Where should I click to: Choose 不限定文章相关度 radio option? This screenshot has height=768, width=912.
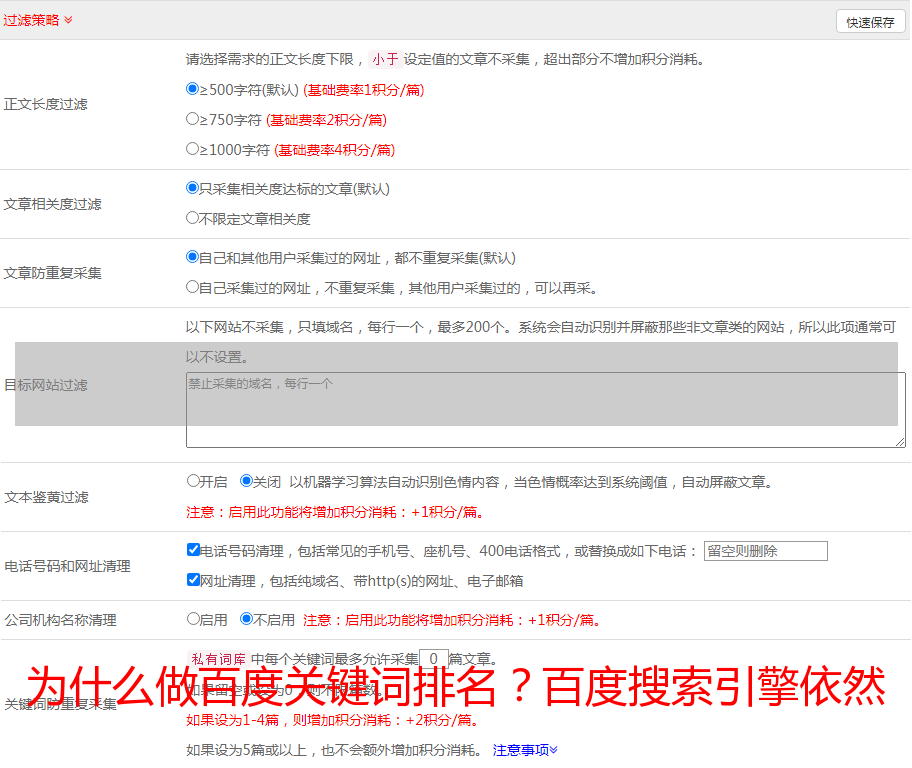tap(192, 218)
